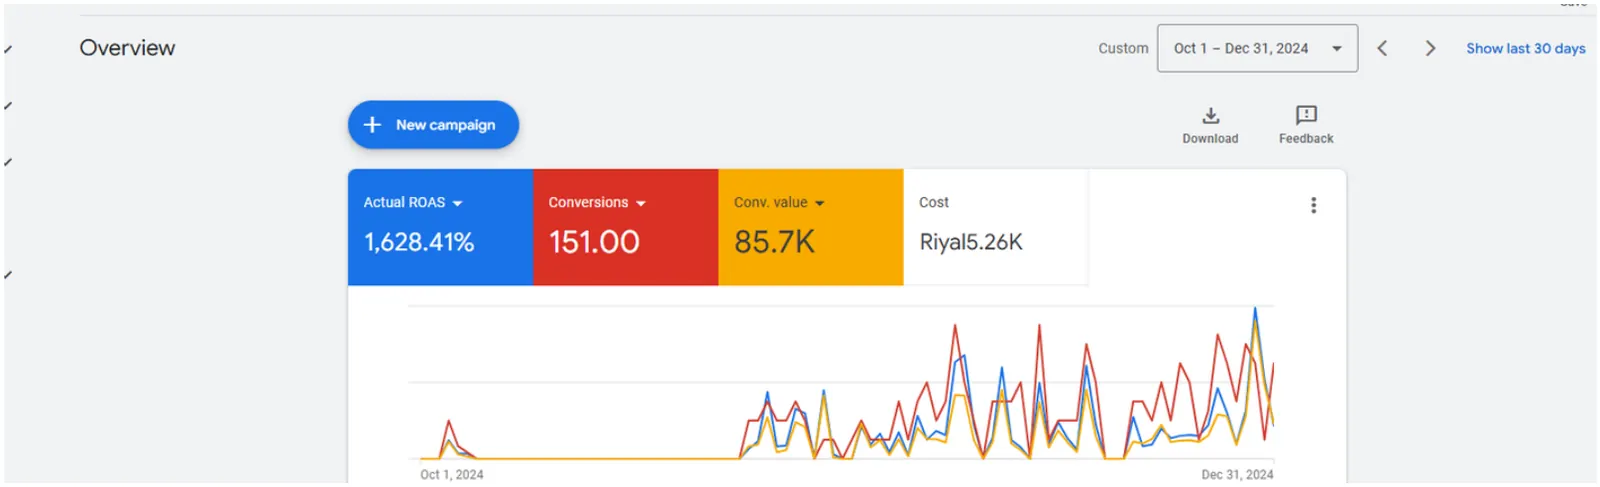Click the New campaign button

pyautogui.click(x=433, y=125)
